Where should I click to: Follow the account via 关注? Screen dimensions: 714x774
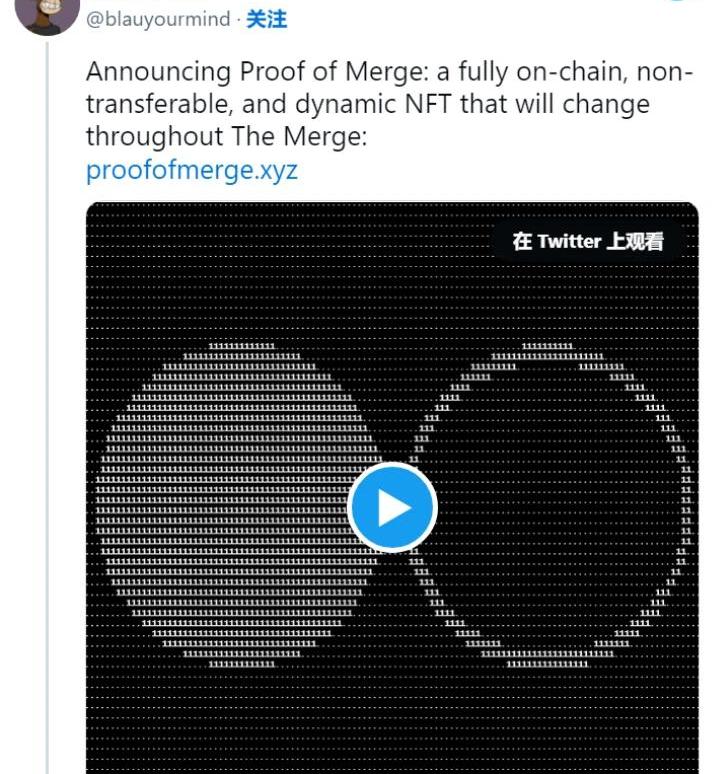point(267,19)
